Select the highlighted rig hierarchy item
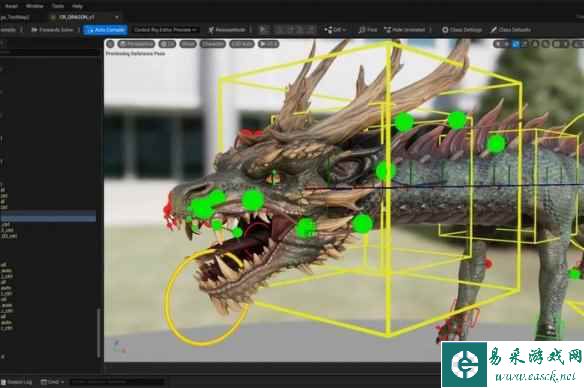This screenshot has width=584, height=388. click(48, 217)
